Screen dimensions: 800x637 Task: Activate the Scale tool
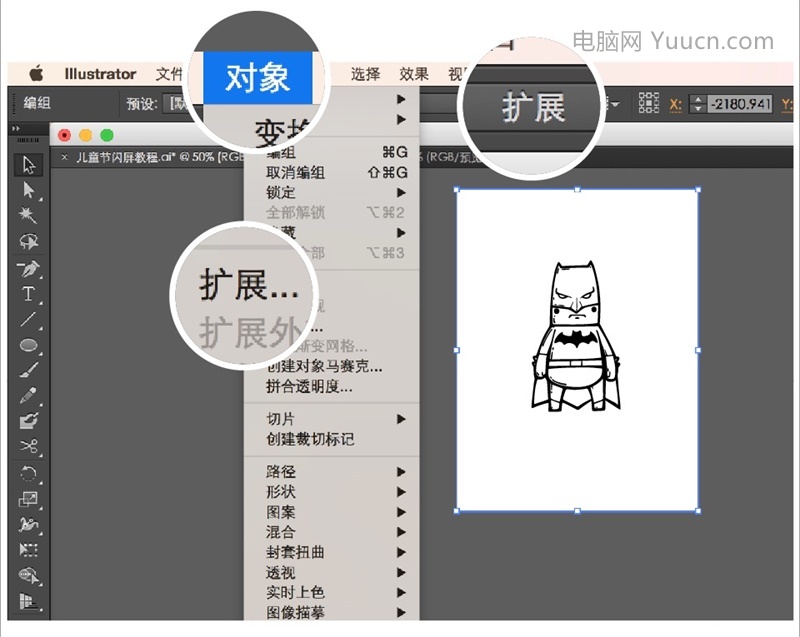(29, 499)
